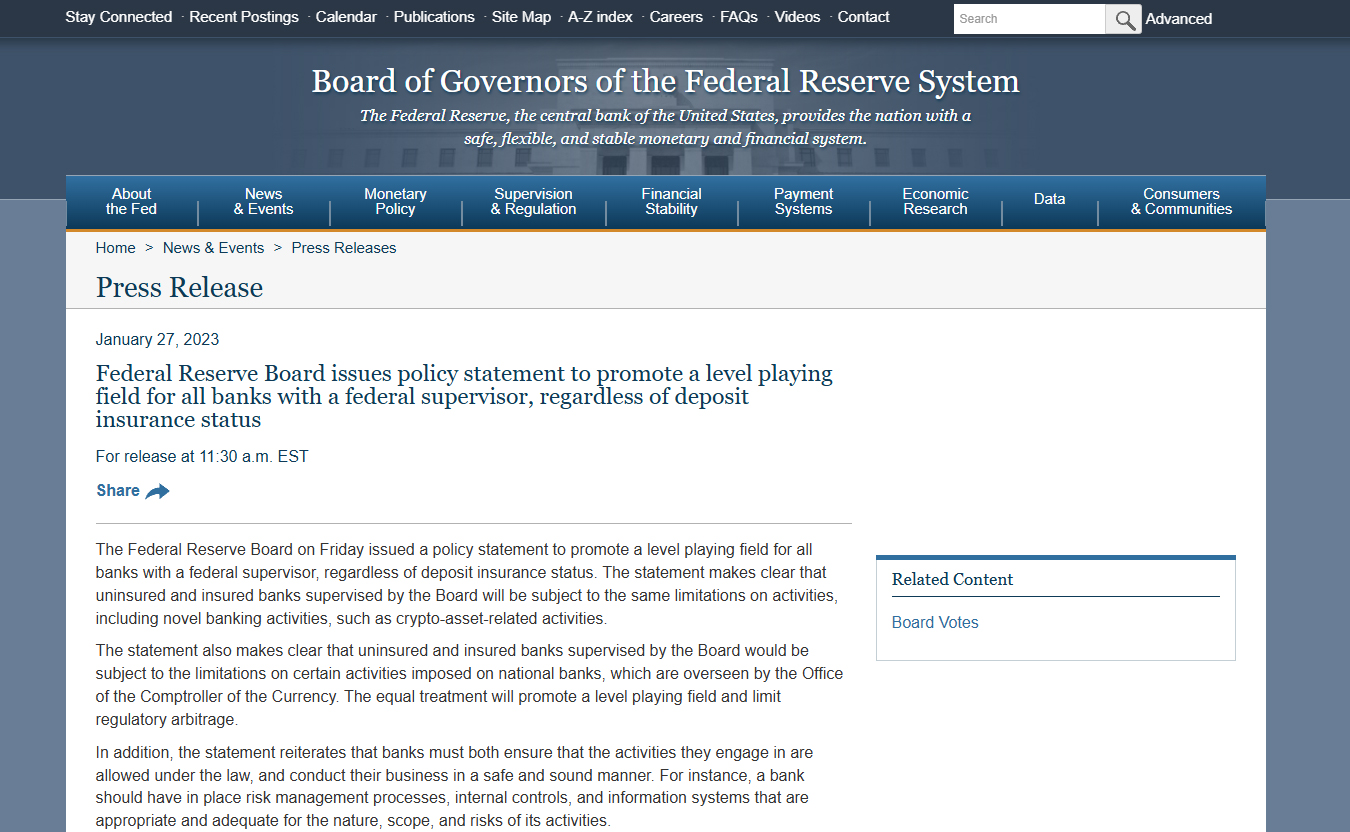
Task: Open the Data navigation tab
Action: (1049, 199)
